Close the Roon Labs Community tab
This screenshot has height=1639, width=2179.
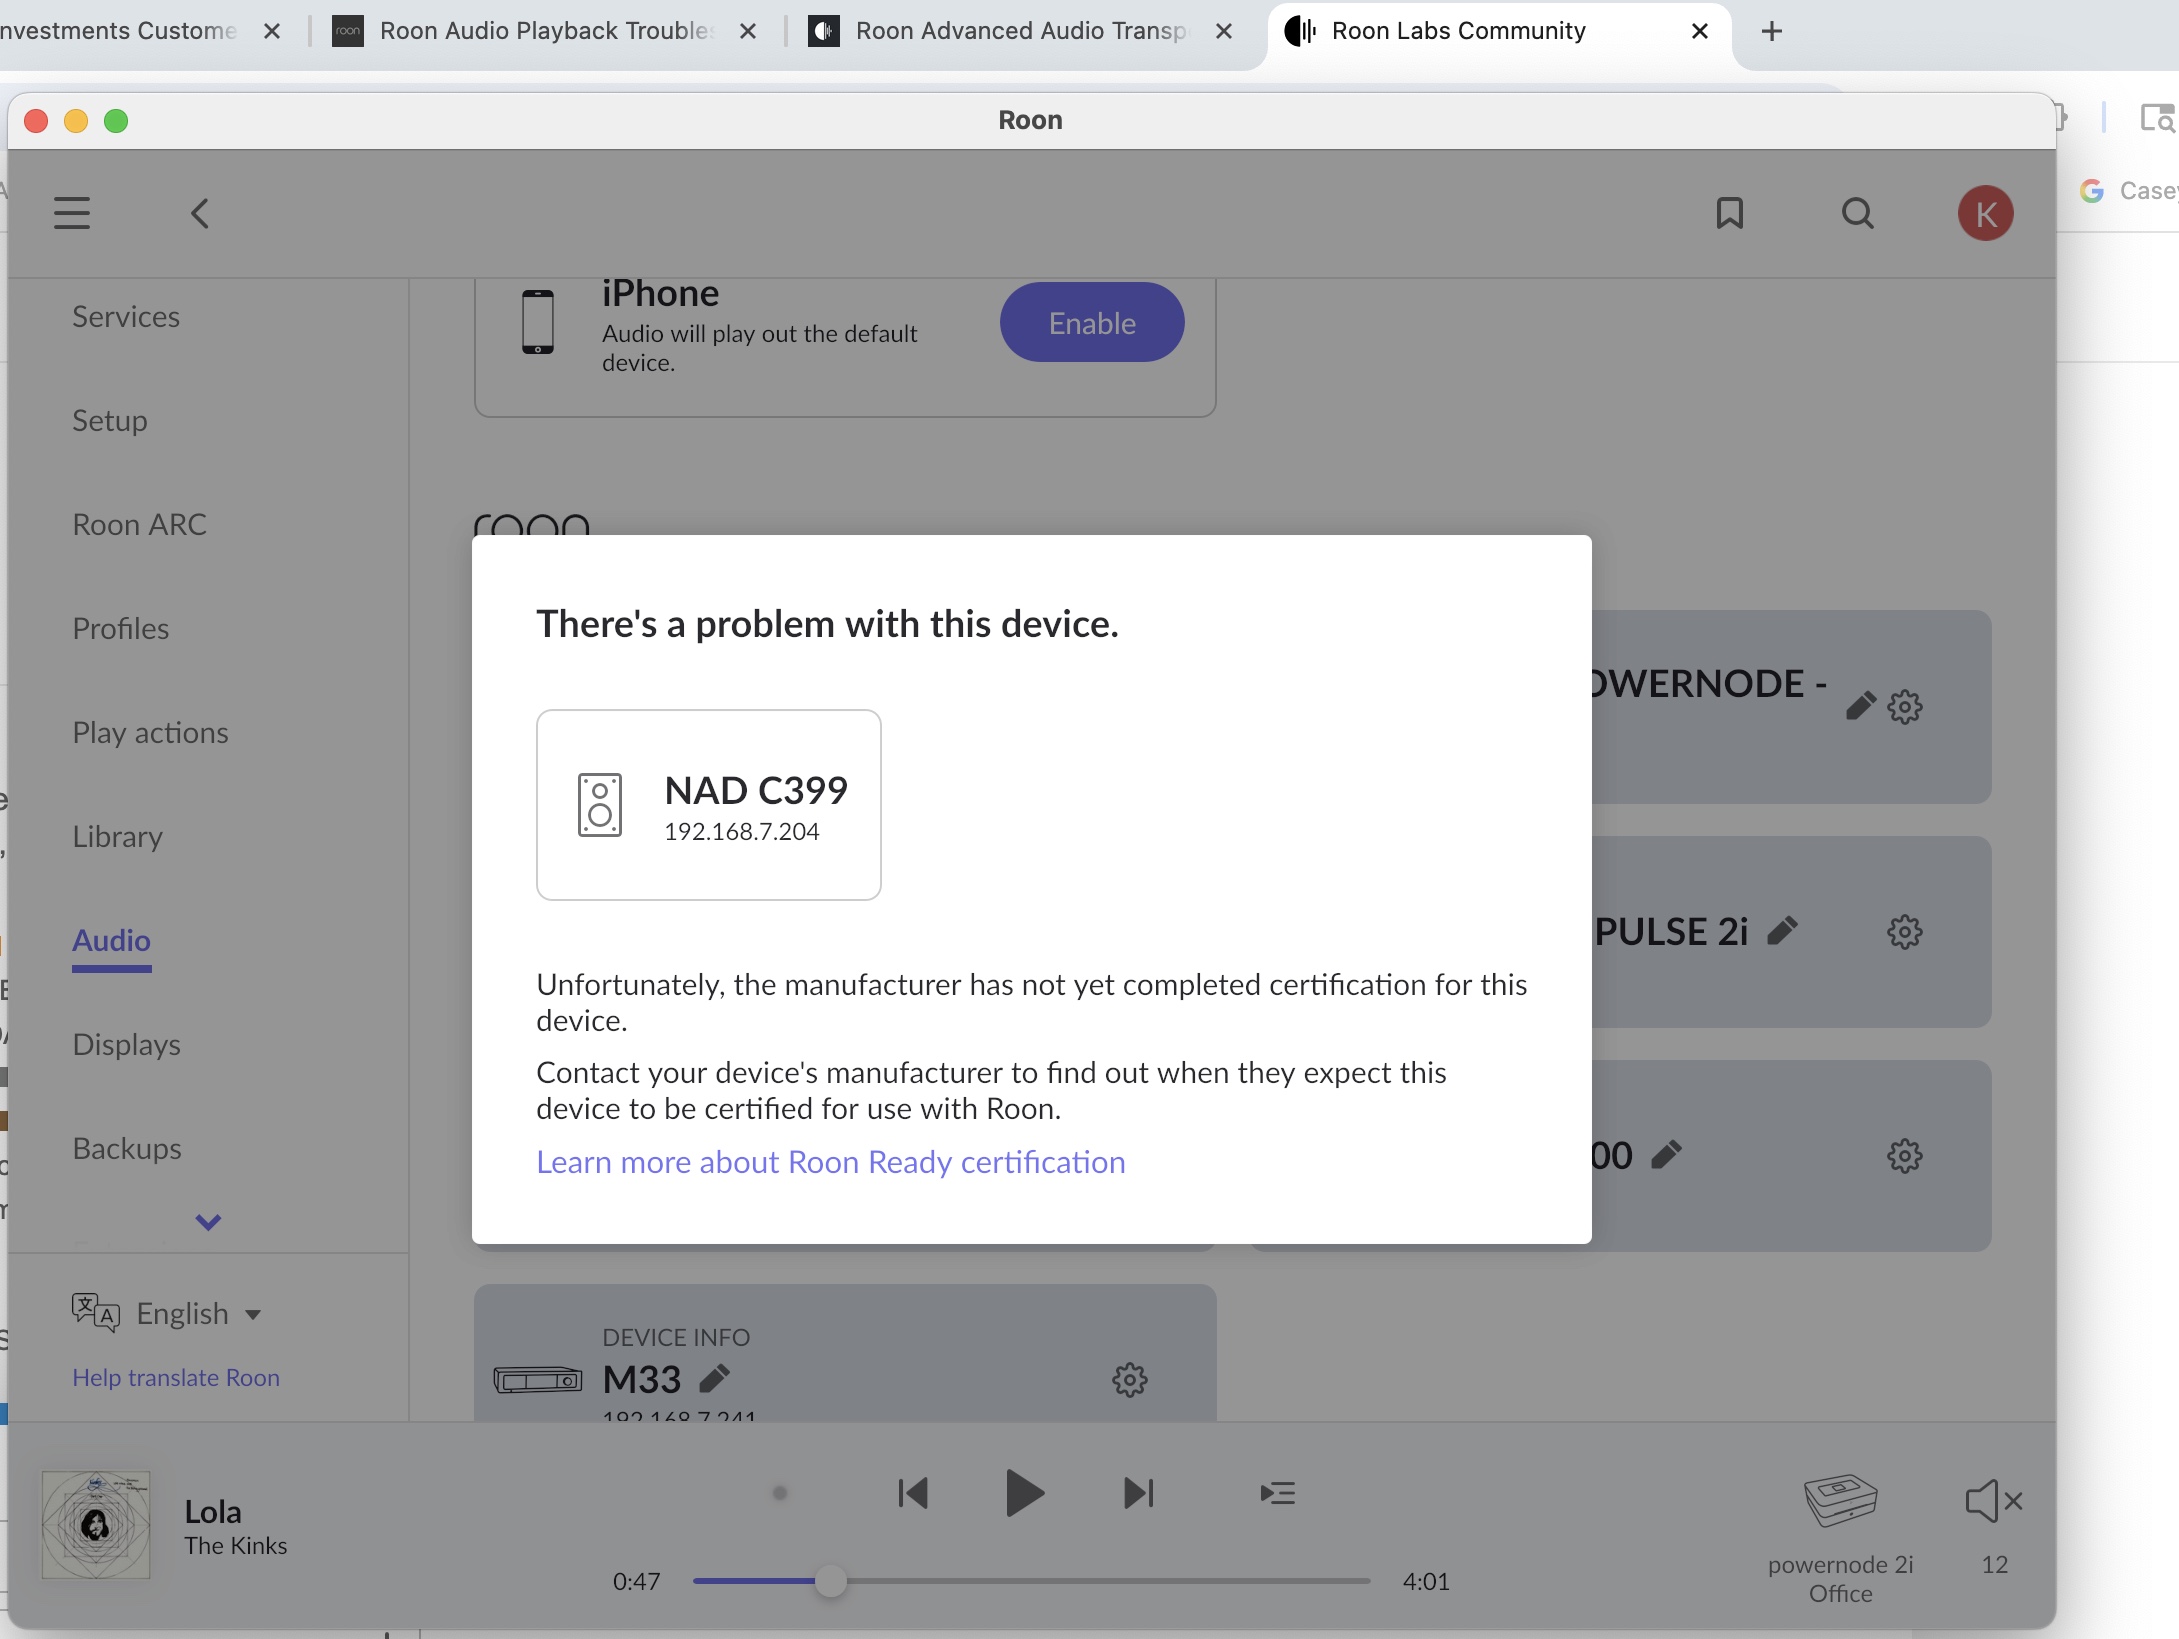1699,31
